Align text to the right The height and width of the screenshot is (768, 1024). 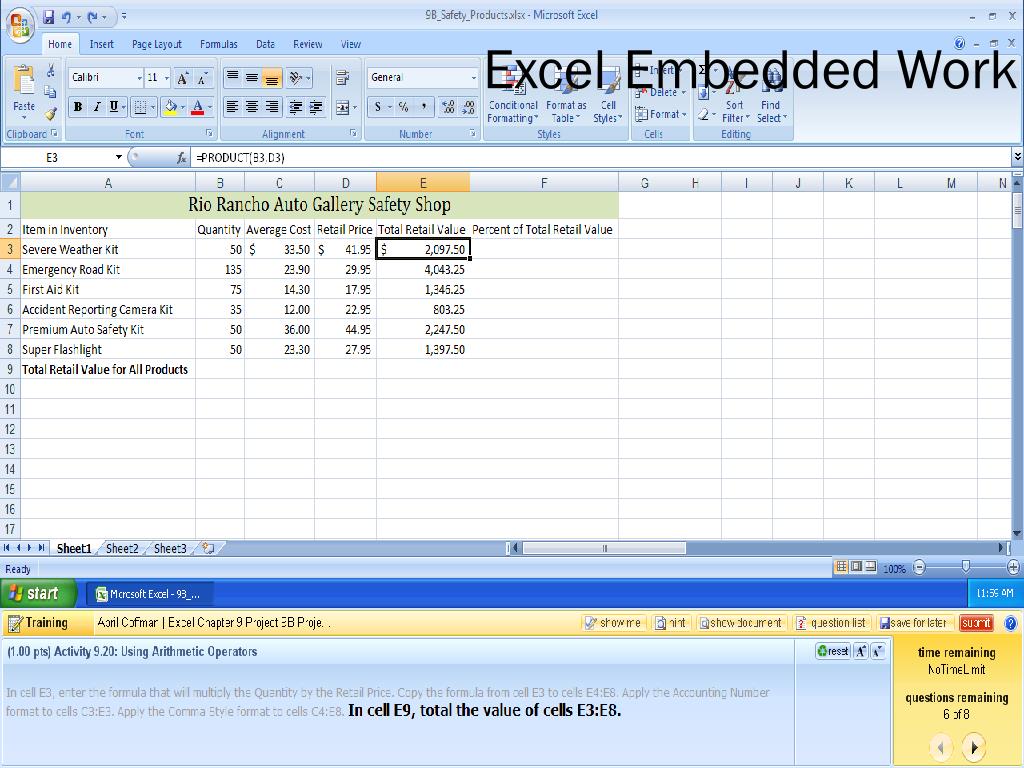[272, 106]
